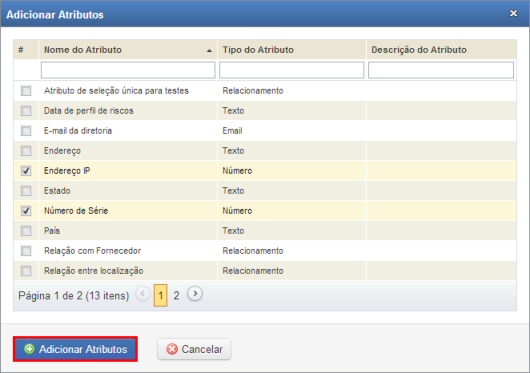530x373 pixels.
Task: Click the previous page arrow in pager
Action: [143, 293]
